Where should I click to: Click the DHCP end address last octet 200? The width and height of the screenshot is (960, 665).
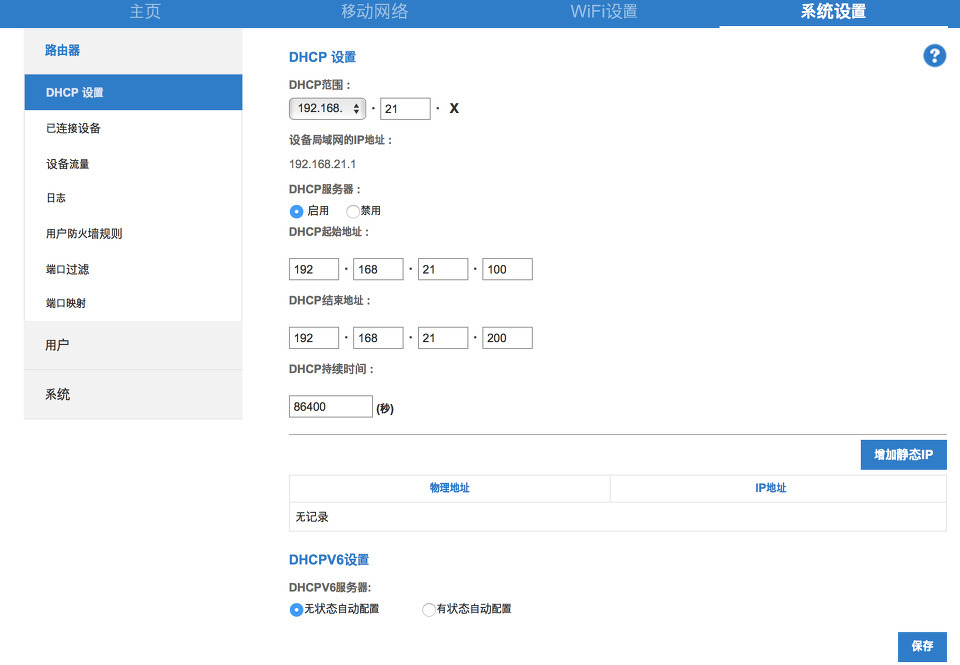pyautogui.click(x=507, y=338)
